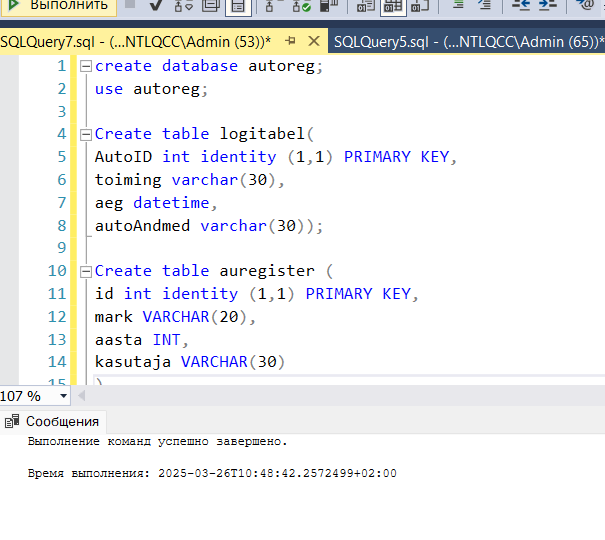Click the gray Cancel Executing Query stop icon

point(130,5)
